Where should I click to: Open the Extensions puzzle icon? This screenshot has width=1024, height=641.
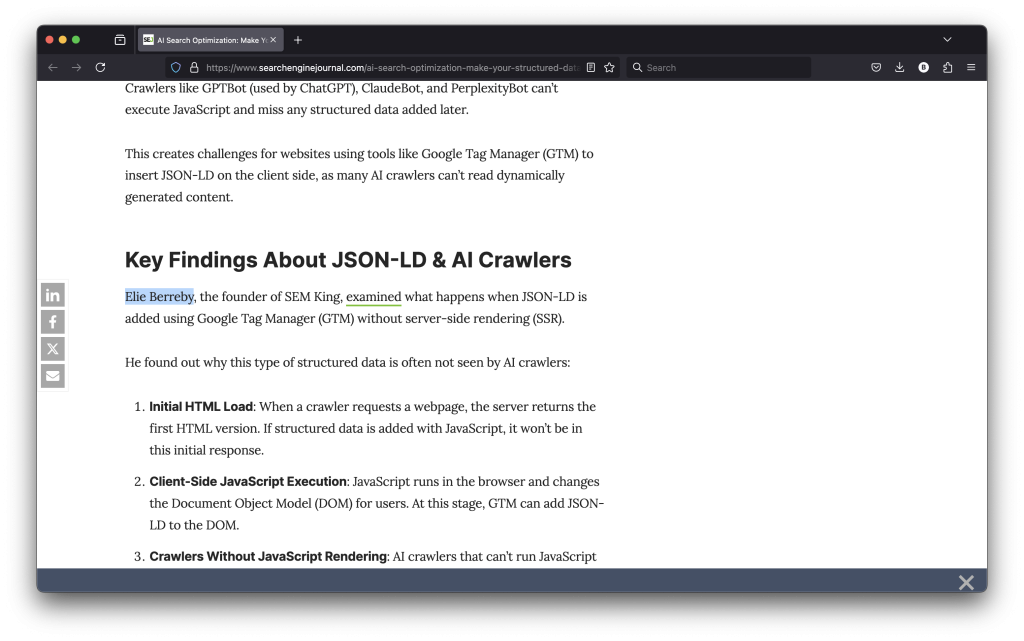947,67
